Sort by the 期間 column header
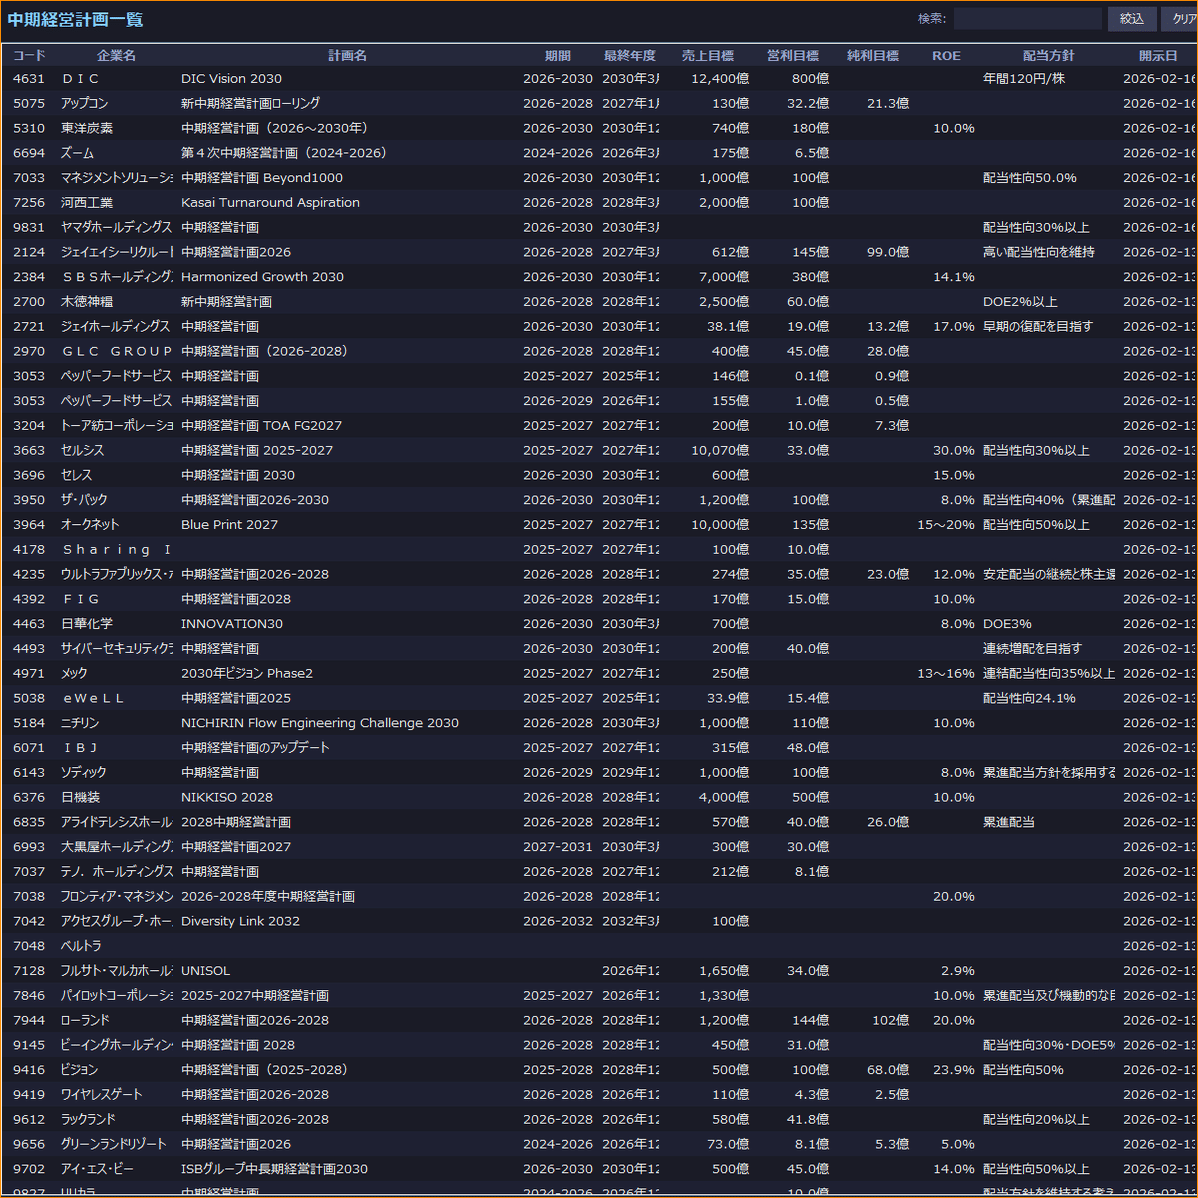 (x=557, y=55)
